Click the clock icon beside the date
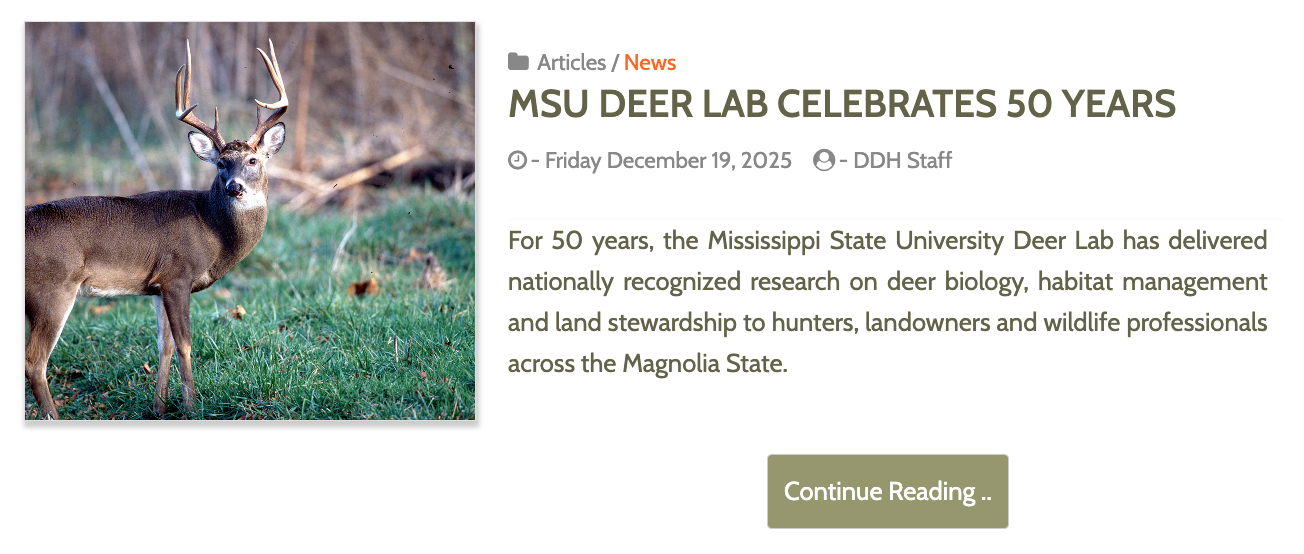The width and height of the screenshot is (1304, 554). point(517,160)
